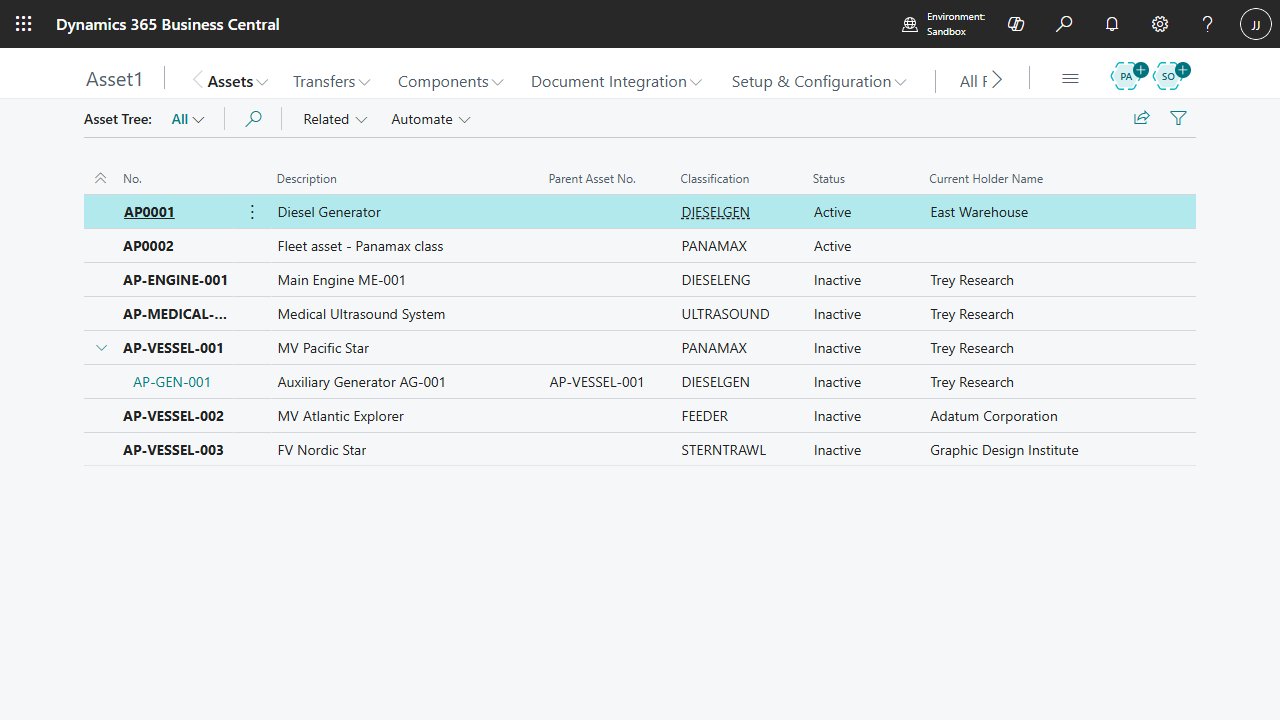
Task: Click the FEEDER classification cell
Action: tap(705, 416)
